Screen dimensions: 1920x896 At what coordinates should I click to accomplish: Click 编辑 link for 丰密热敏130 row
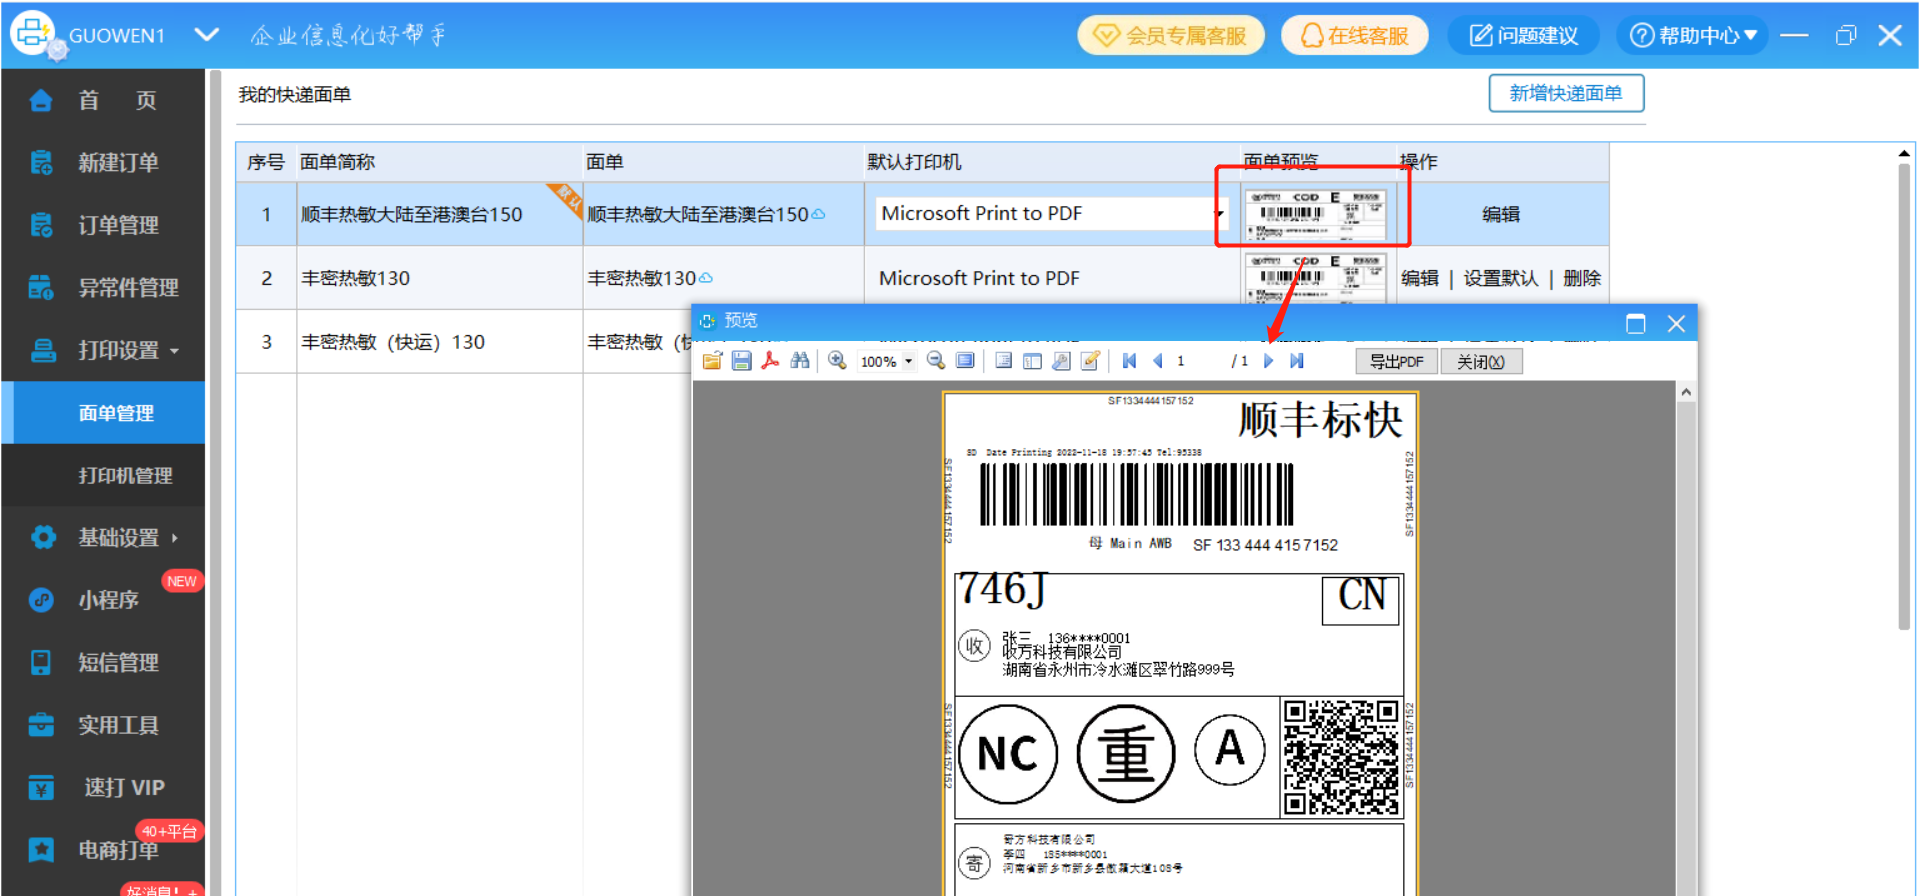tap(1420, 278)
